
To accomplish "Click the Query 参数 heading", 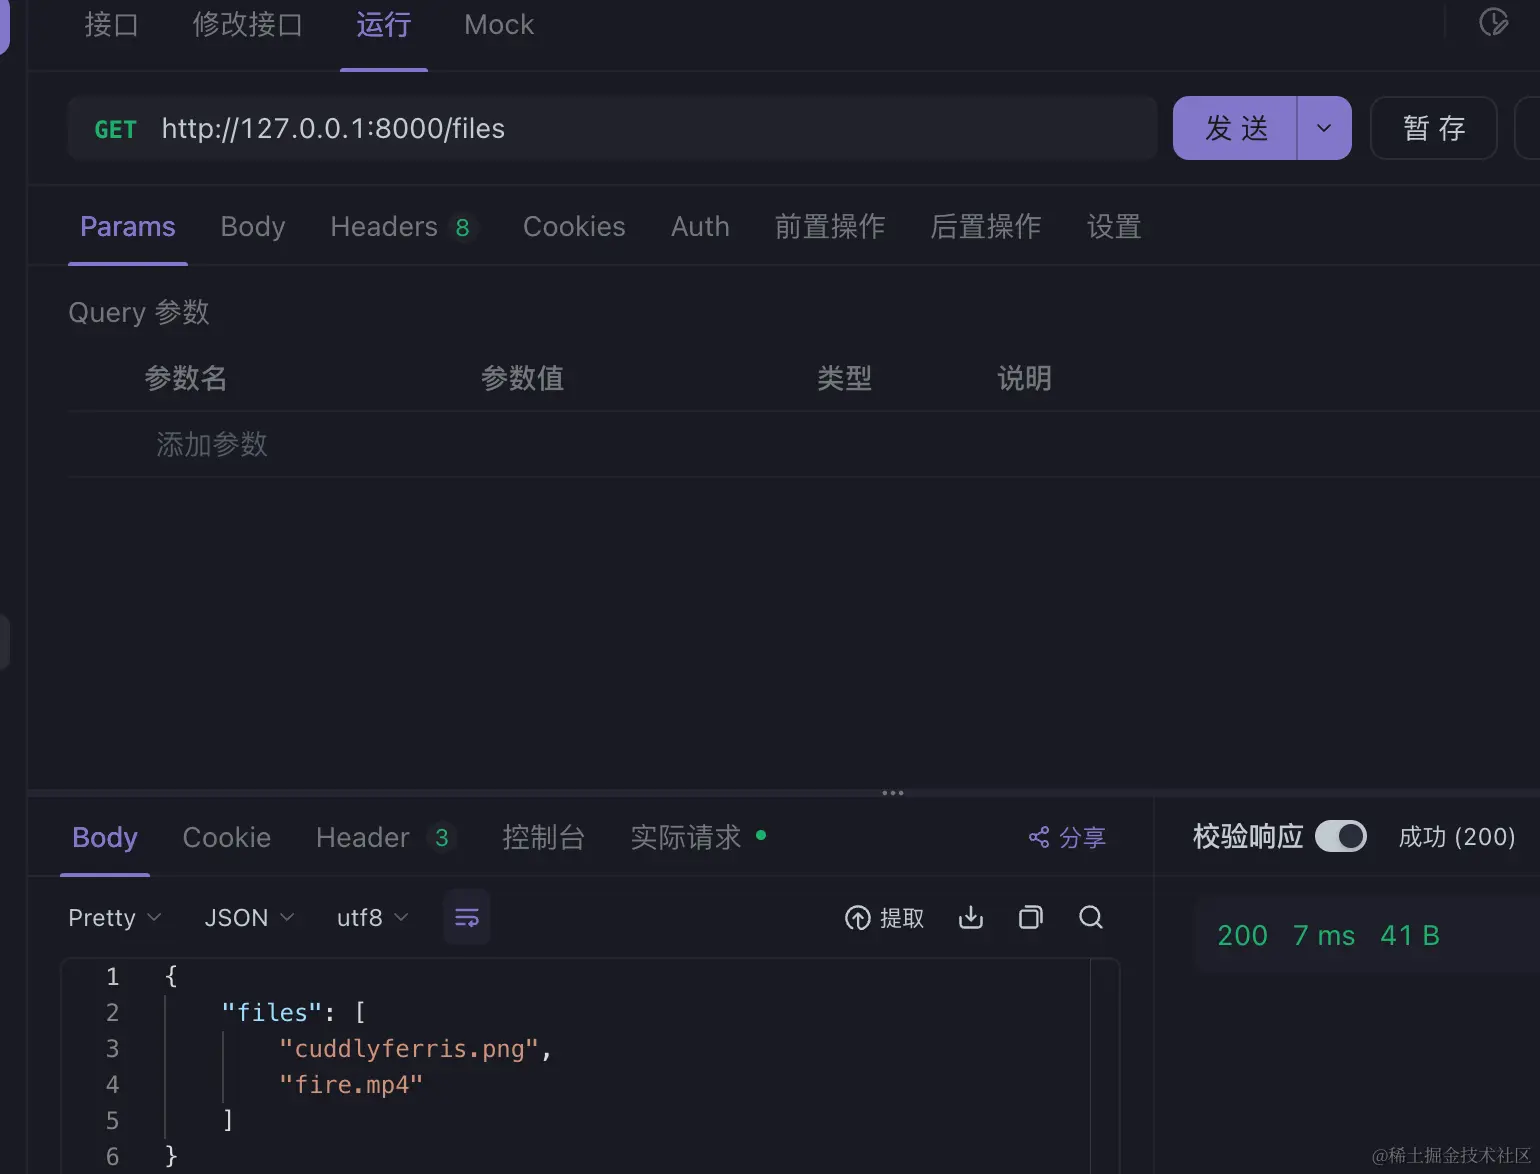I will tap(139, 312).
